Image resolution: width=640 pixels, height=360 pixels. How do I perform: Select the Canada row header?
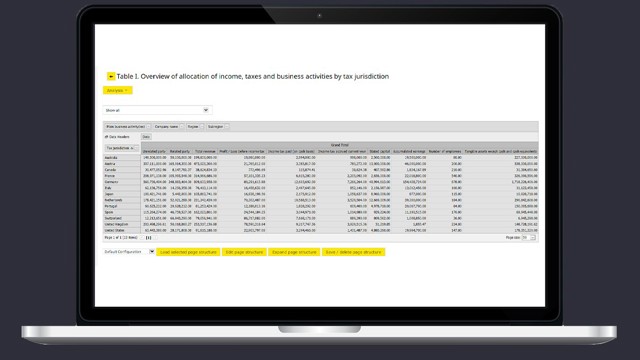click(x=122, y=170)
